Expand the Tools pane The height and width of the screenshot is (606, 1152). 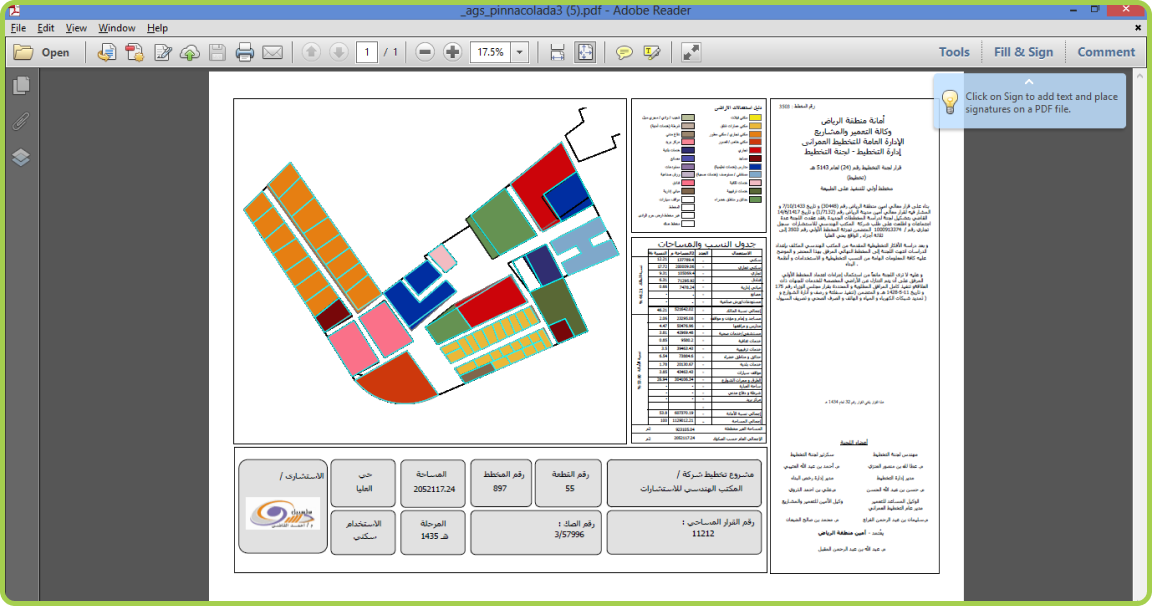953,52
